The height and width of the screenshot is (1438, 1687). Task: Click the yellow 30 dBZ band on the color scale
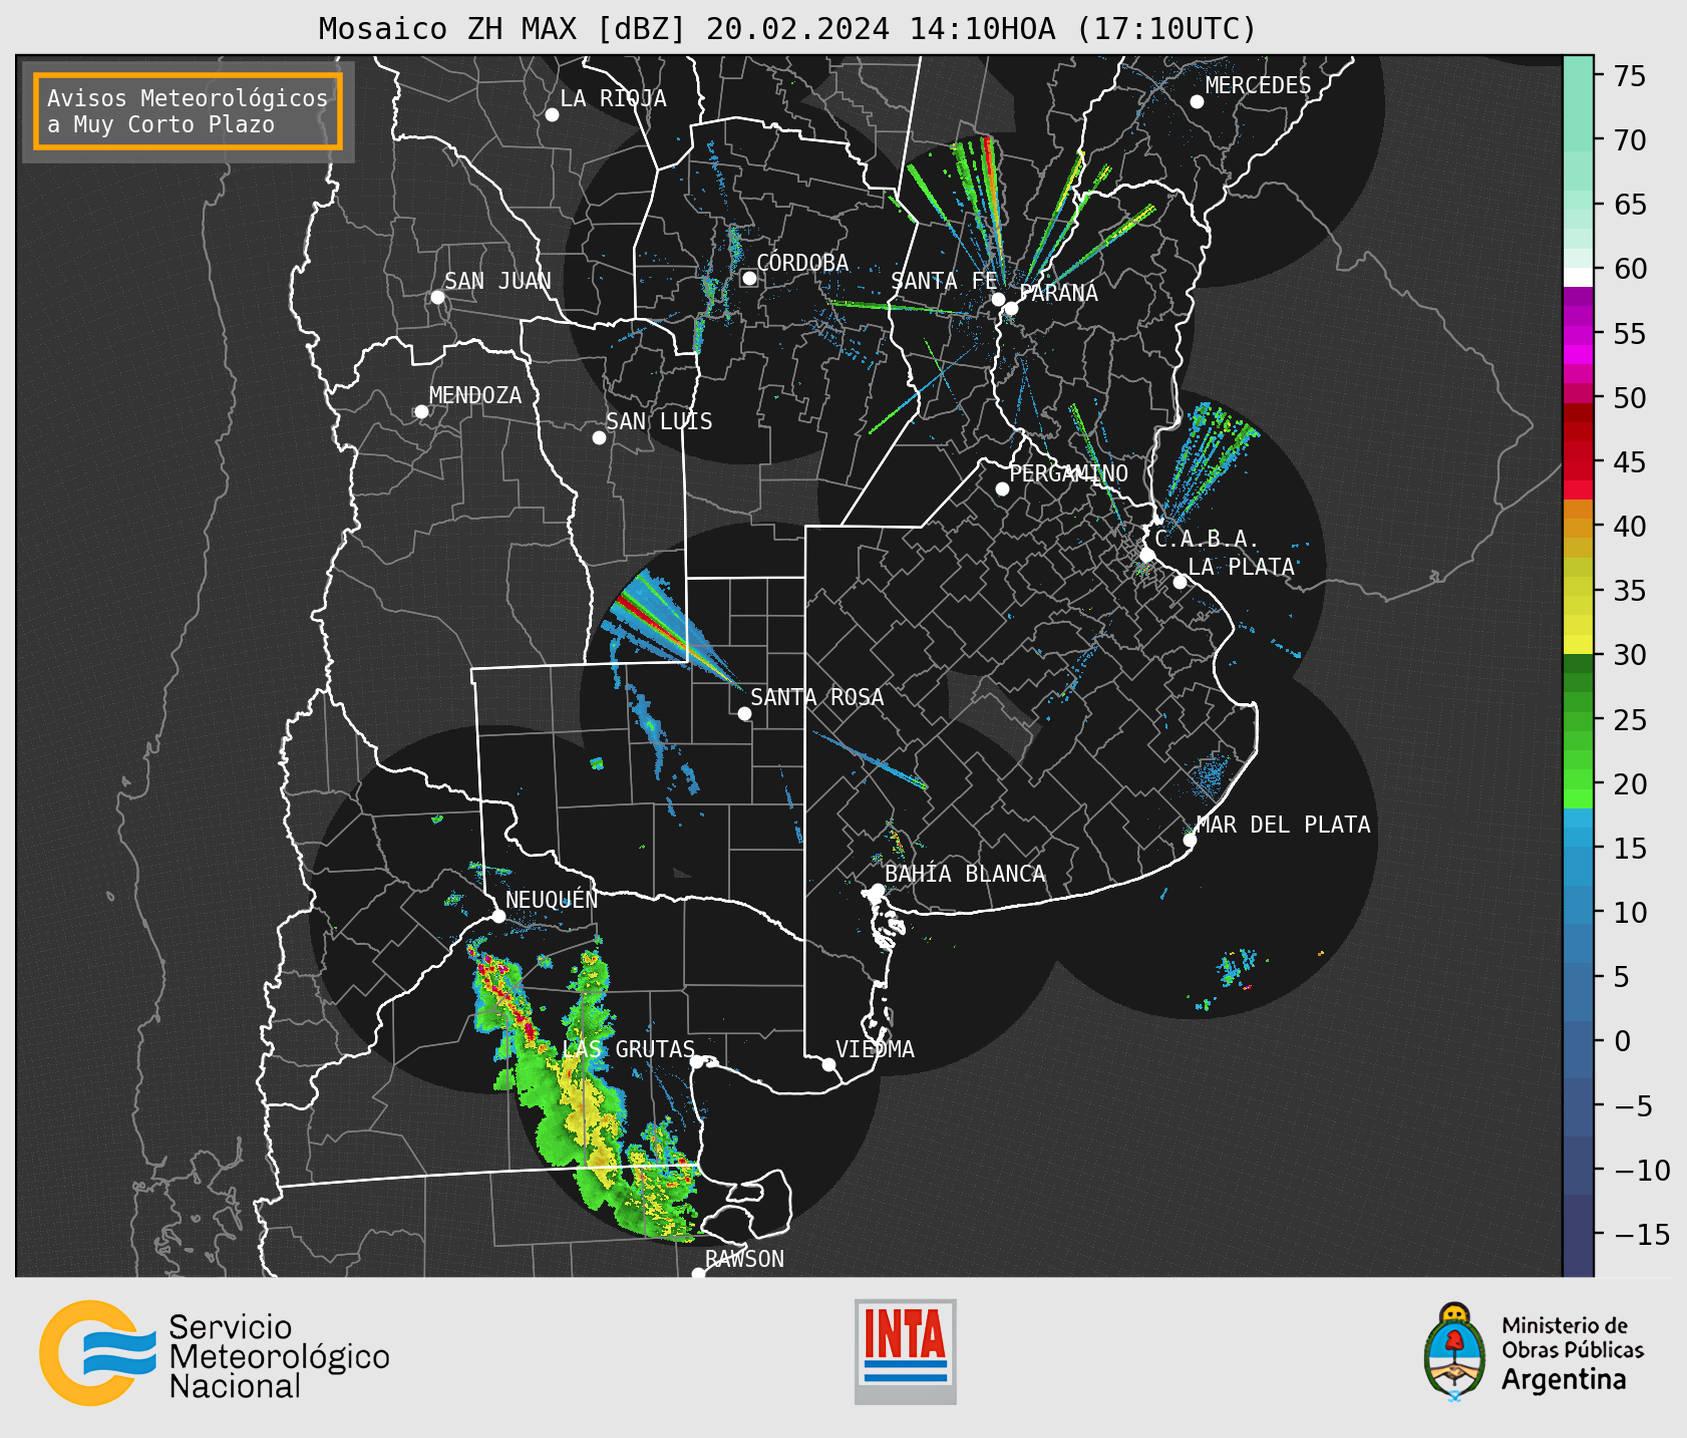pyautogui.click(x=1578, y=645)
